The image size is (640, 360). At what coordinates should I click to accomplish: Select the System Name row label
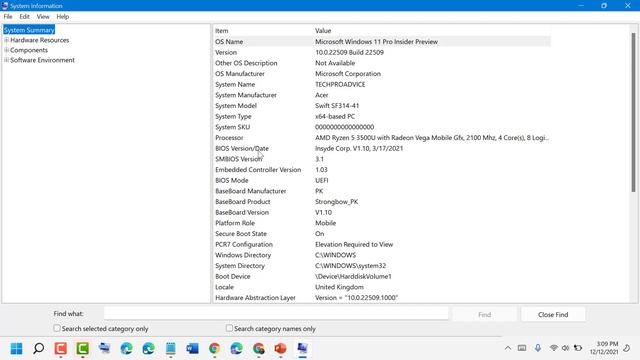[x=235, y=84]
